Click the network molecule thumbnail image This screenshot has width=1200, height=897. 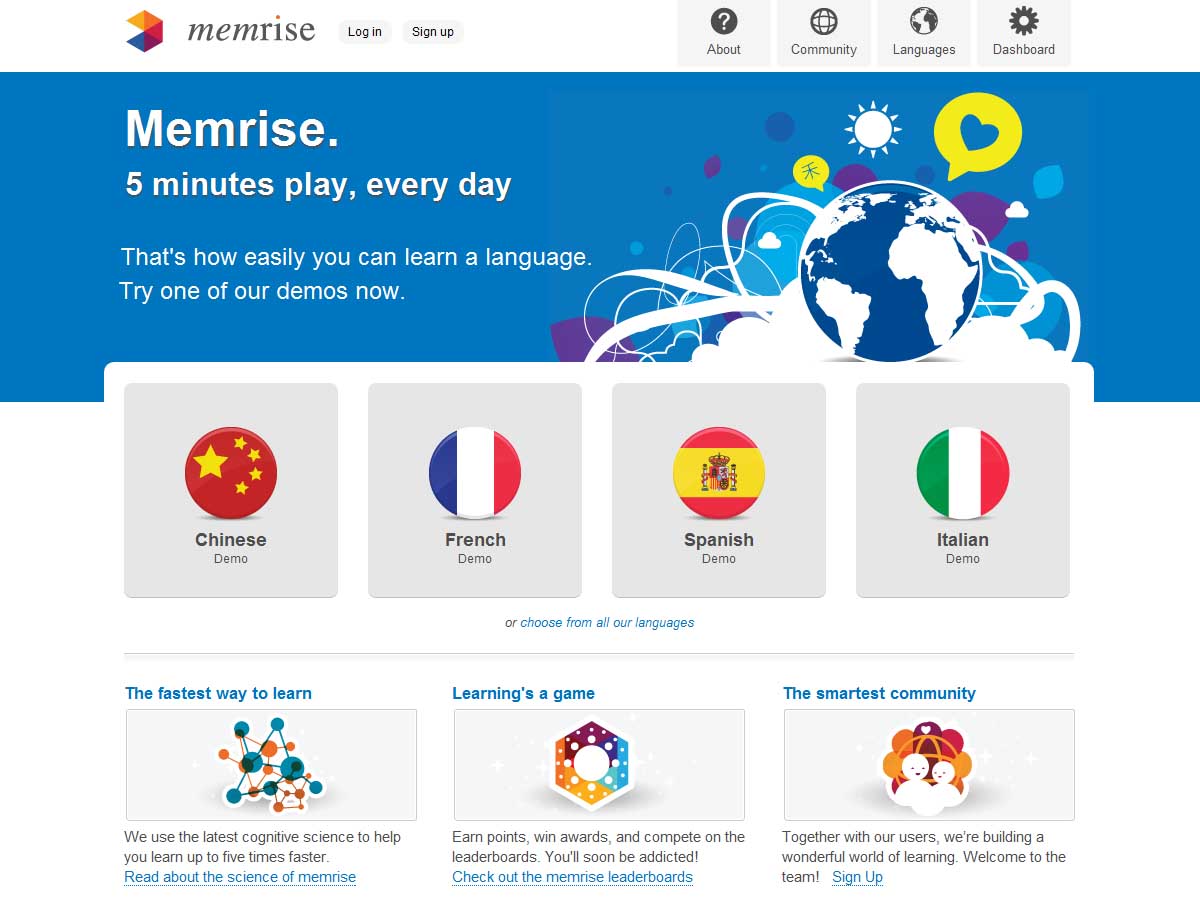[x=271, y=765]
